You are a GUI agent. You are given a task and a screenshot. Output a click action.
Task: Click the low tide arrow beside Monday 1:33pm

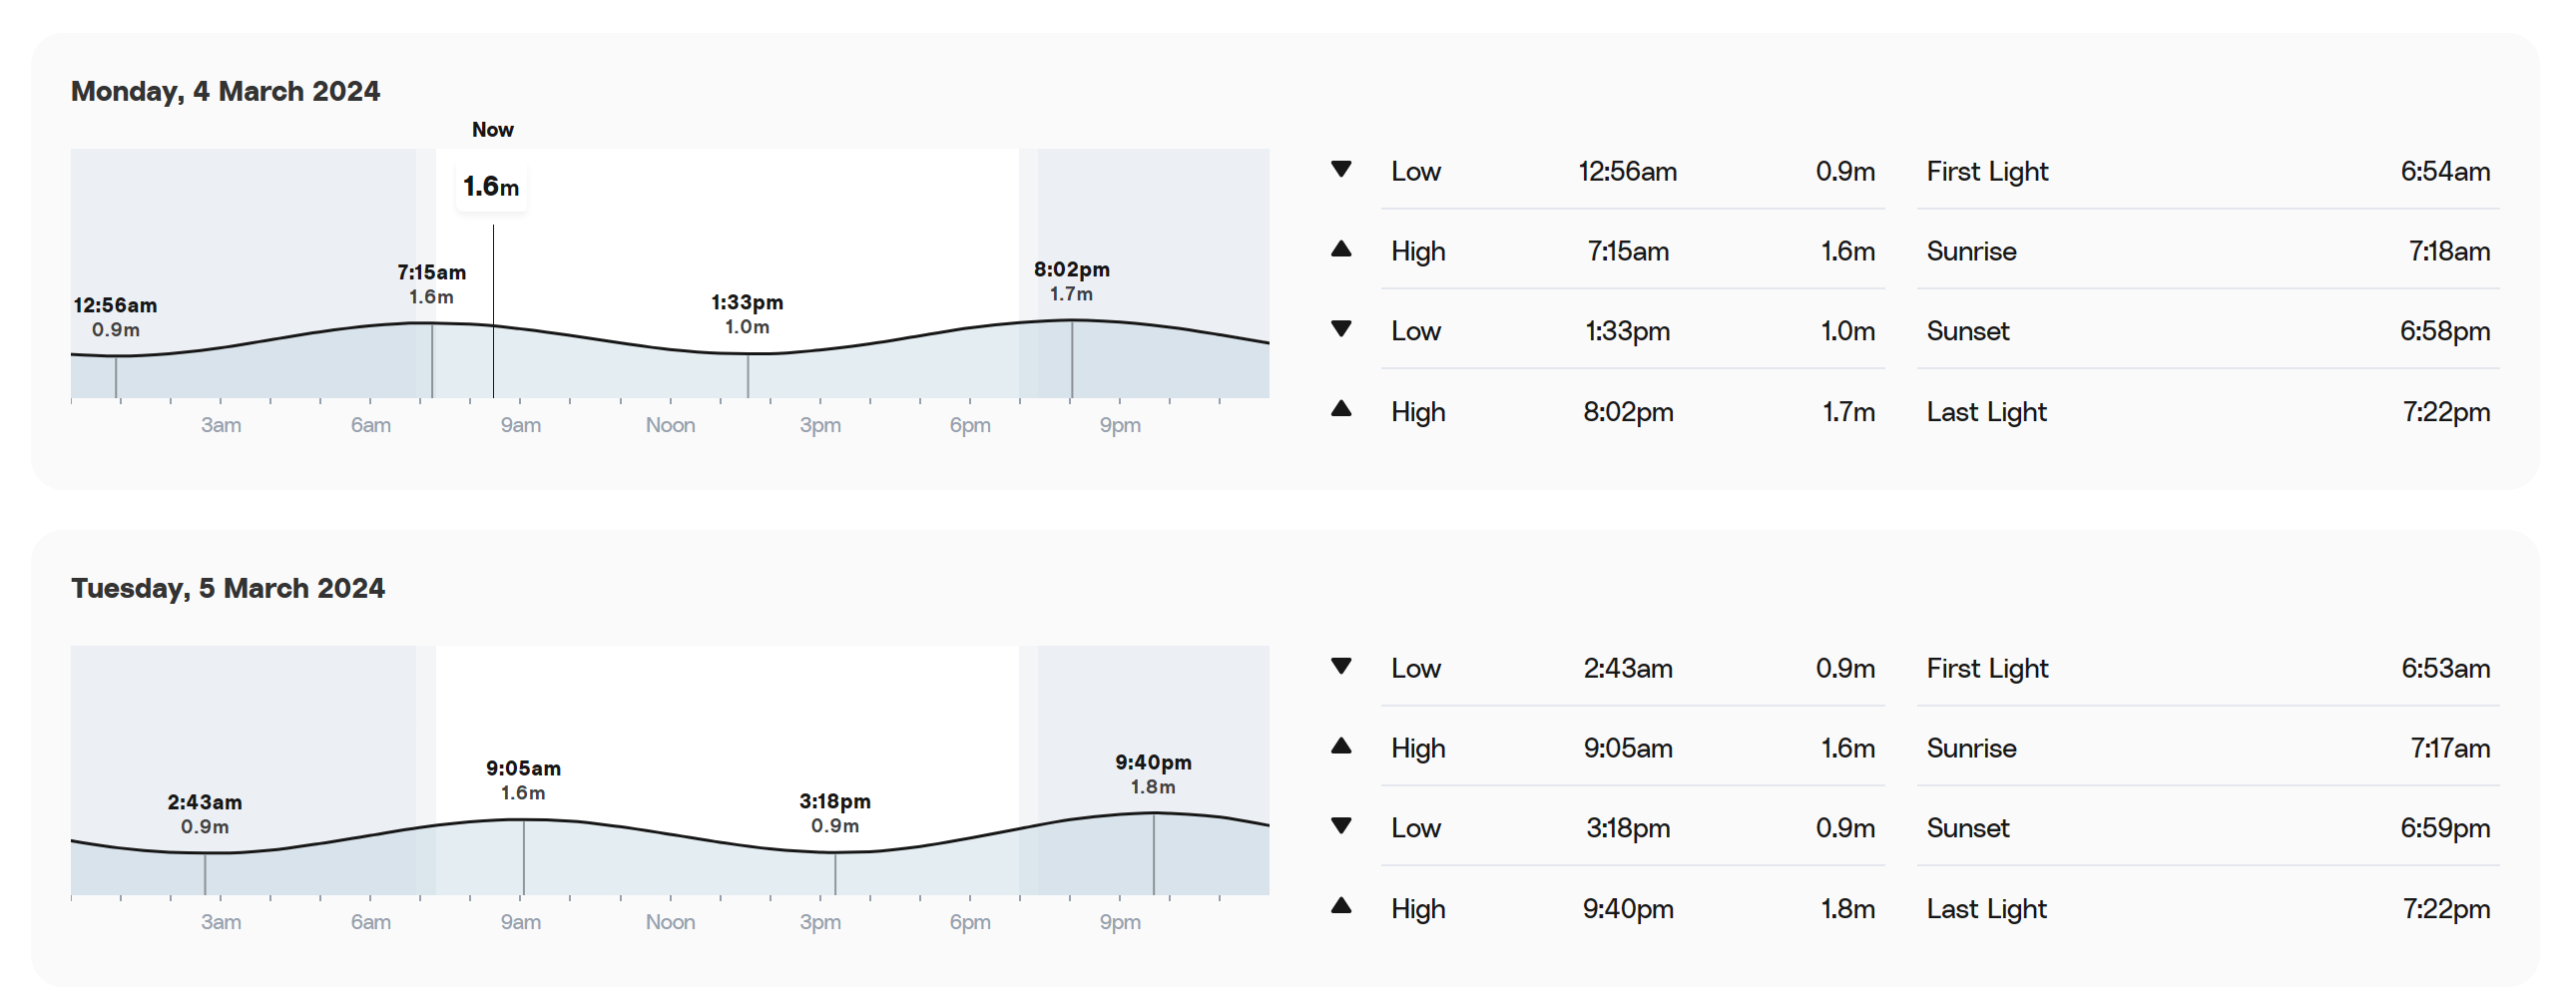tap(1341, 329)
